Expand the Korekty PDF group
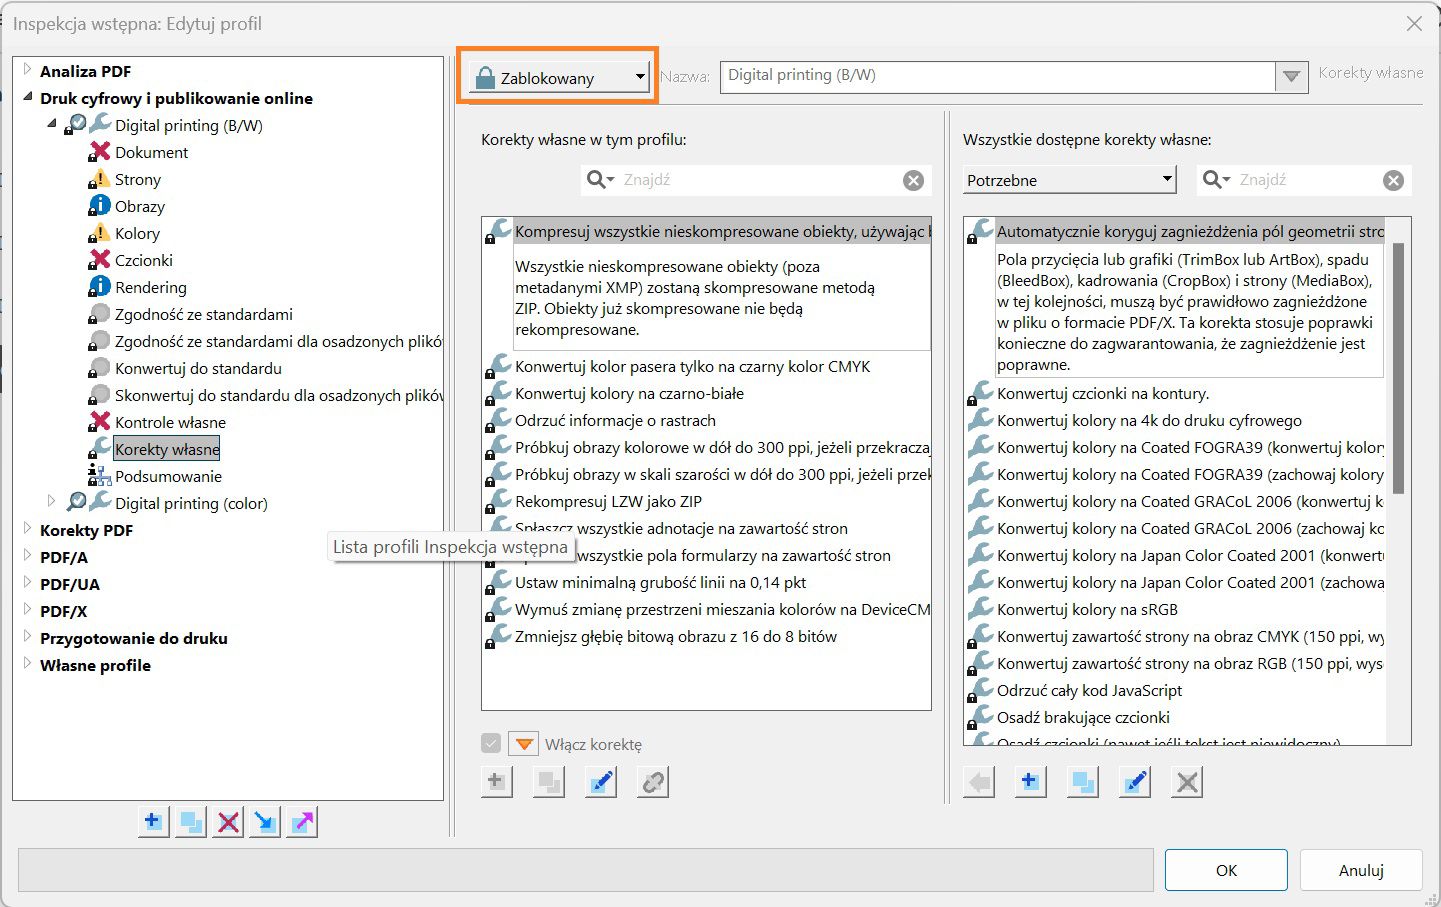The width and height of the screenshot is (1441, 907). [27, 529]
